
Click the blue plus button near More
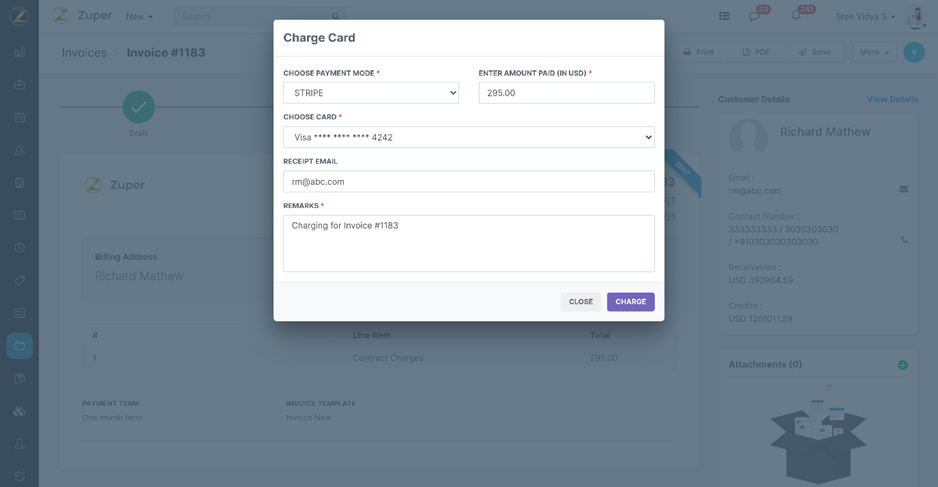[913, 52]
